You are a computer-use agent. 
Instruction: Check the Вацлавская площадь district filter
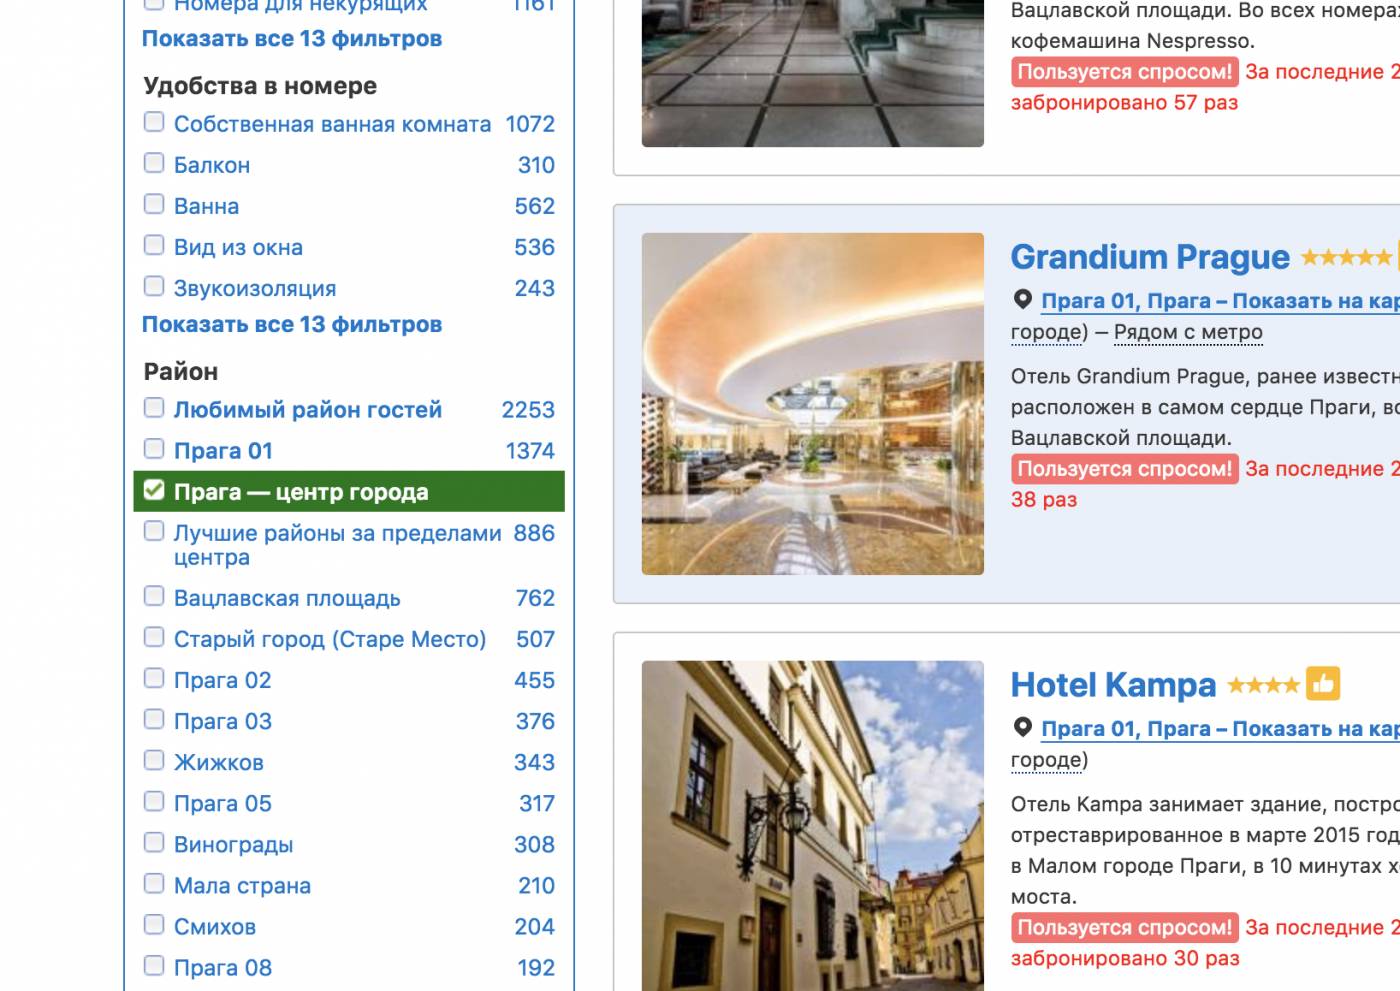154,596
